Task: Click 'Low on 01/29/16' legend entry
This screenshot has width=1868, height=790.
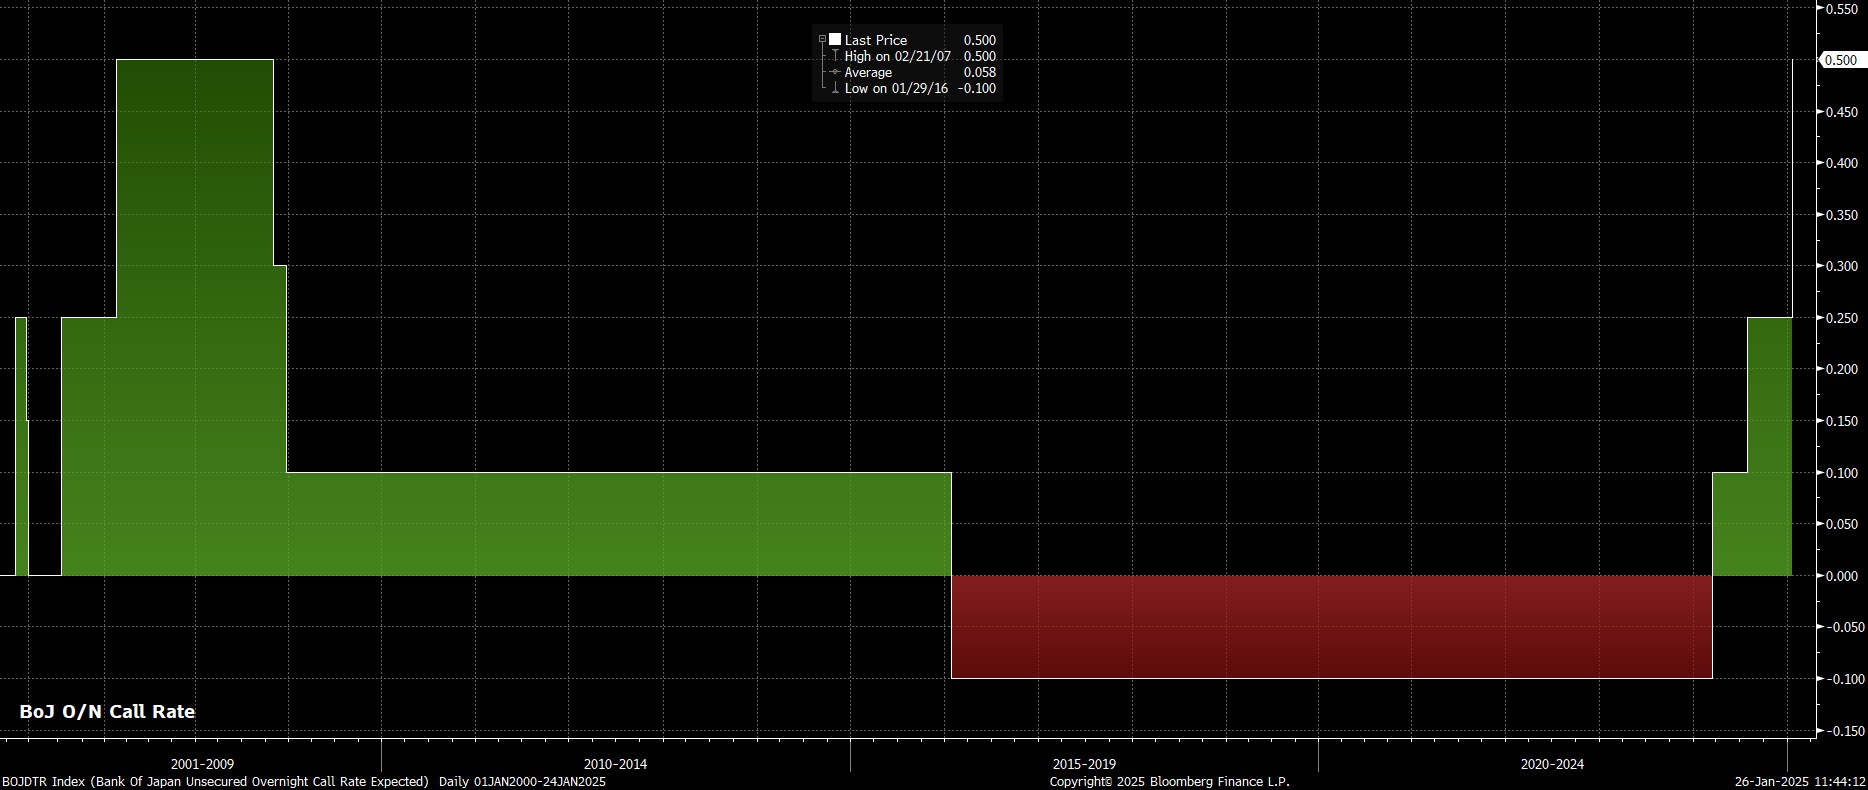Action: click(x=896, y=88)
